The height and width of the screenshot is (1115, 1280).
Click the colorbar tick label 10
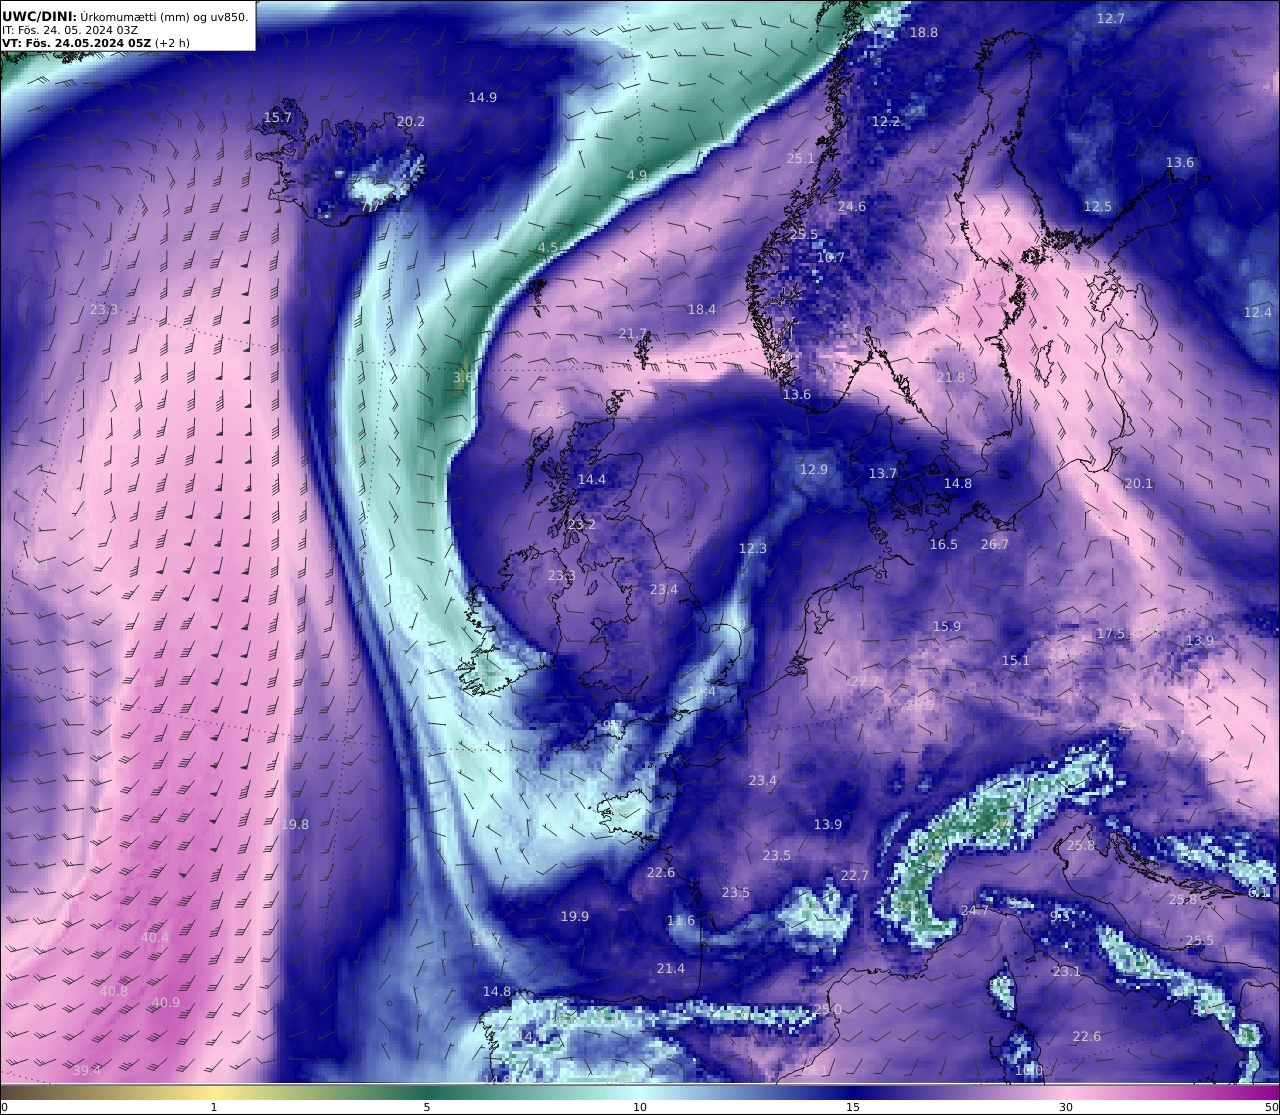640,1107
